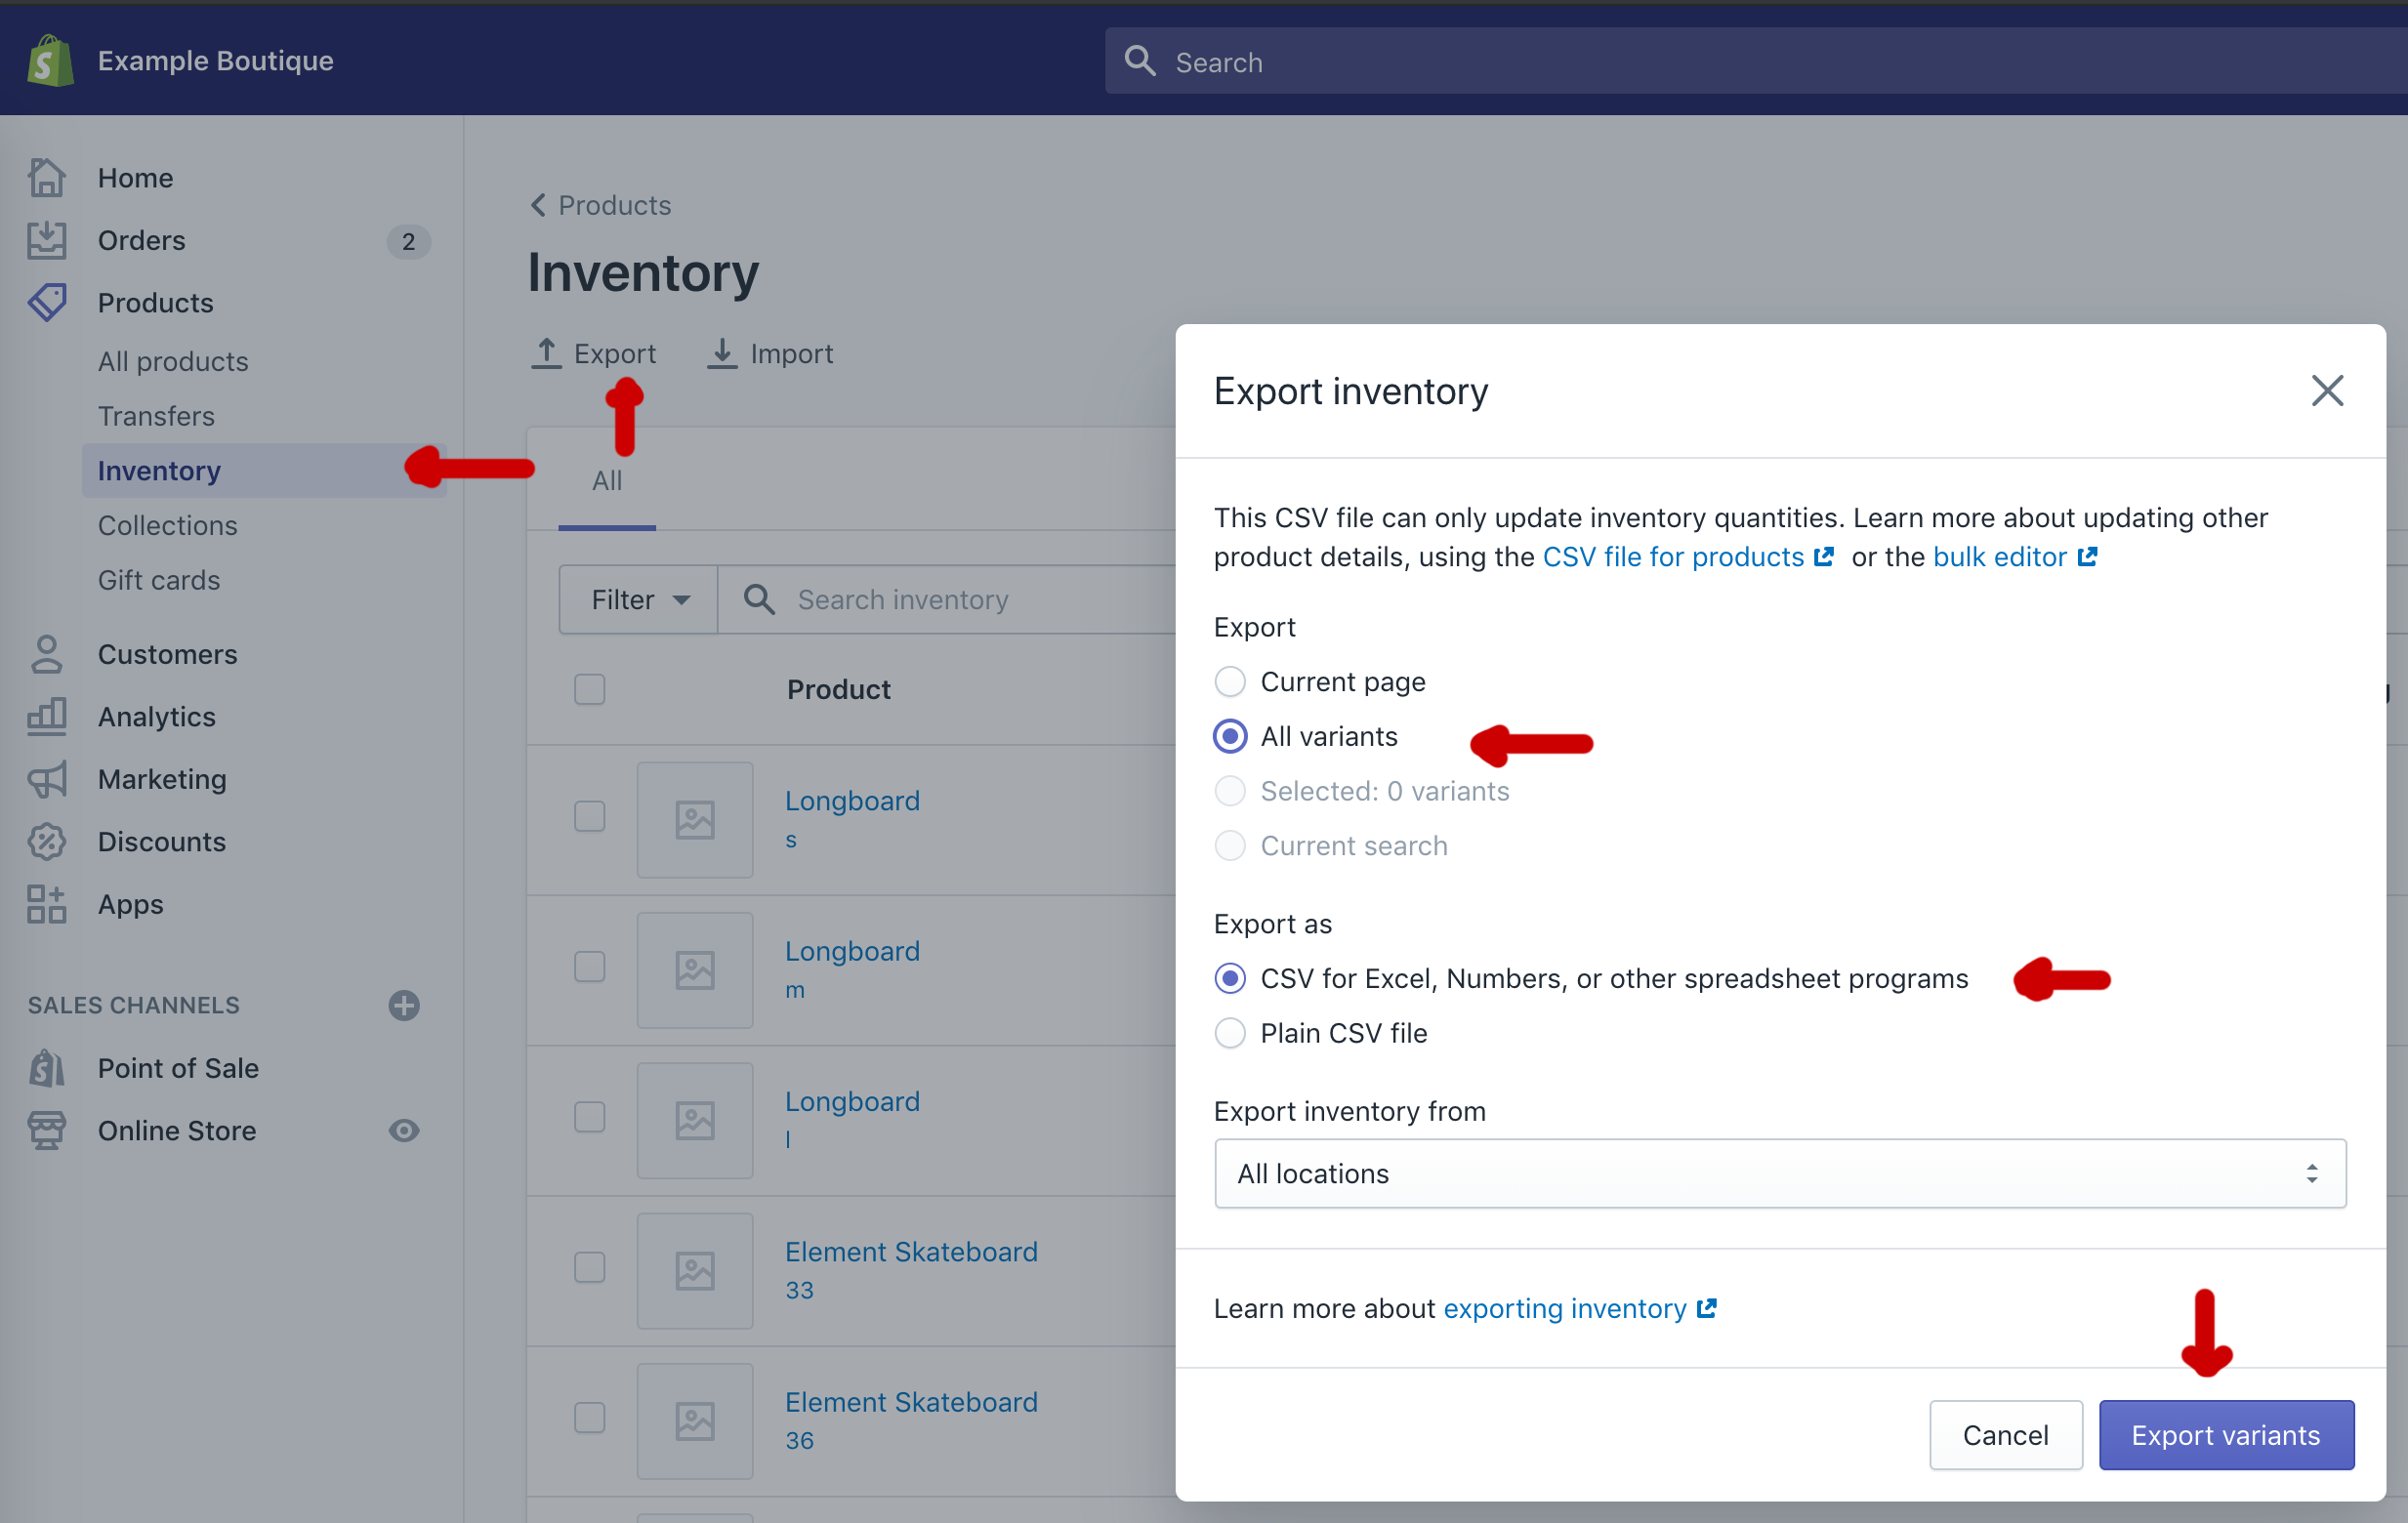This screenshot has width=2408, height=1523.
Task: Click the Customers person icon
Action: pyautogui.click(x=46, y=654)
